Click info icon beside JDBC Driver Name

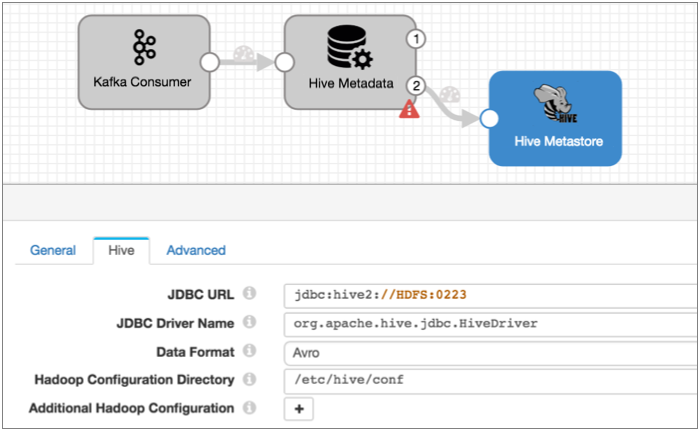click(x=250, y=323)
